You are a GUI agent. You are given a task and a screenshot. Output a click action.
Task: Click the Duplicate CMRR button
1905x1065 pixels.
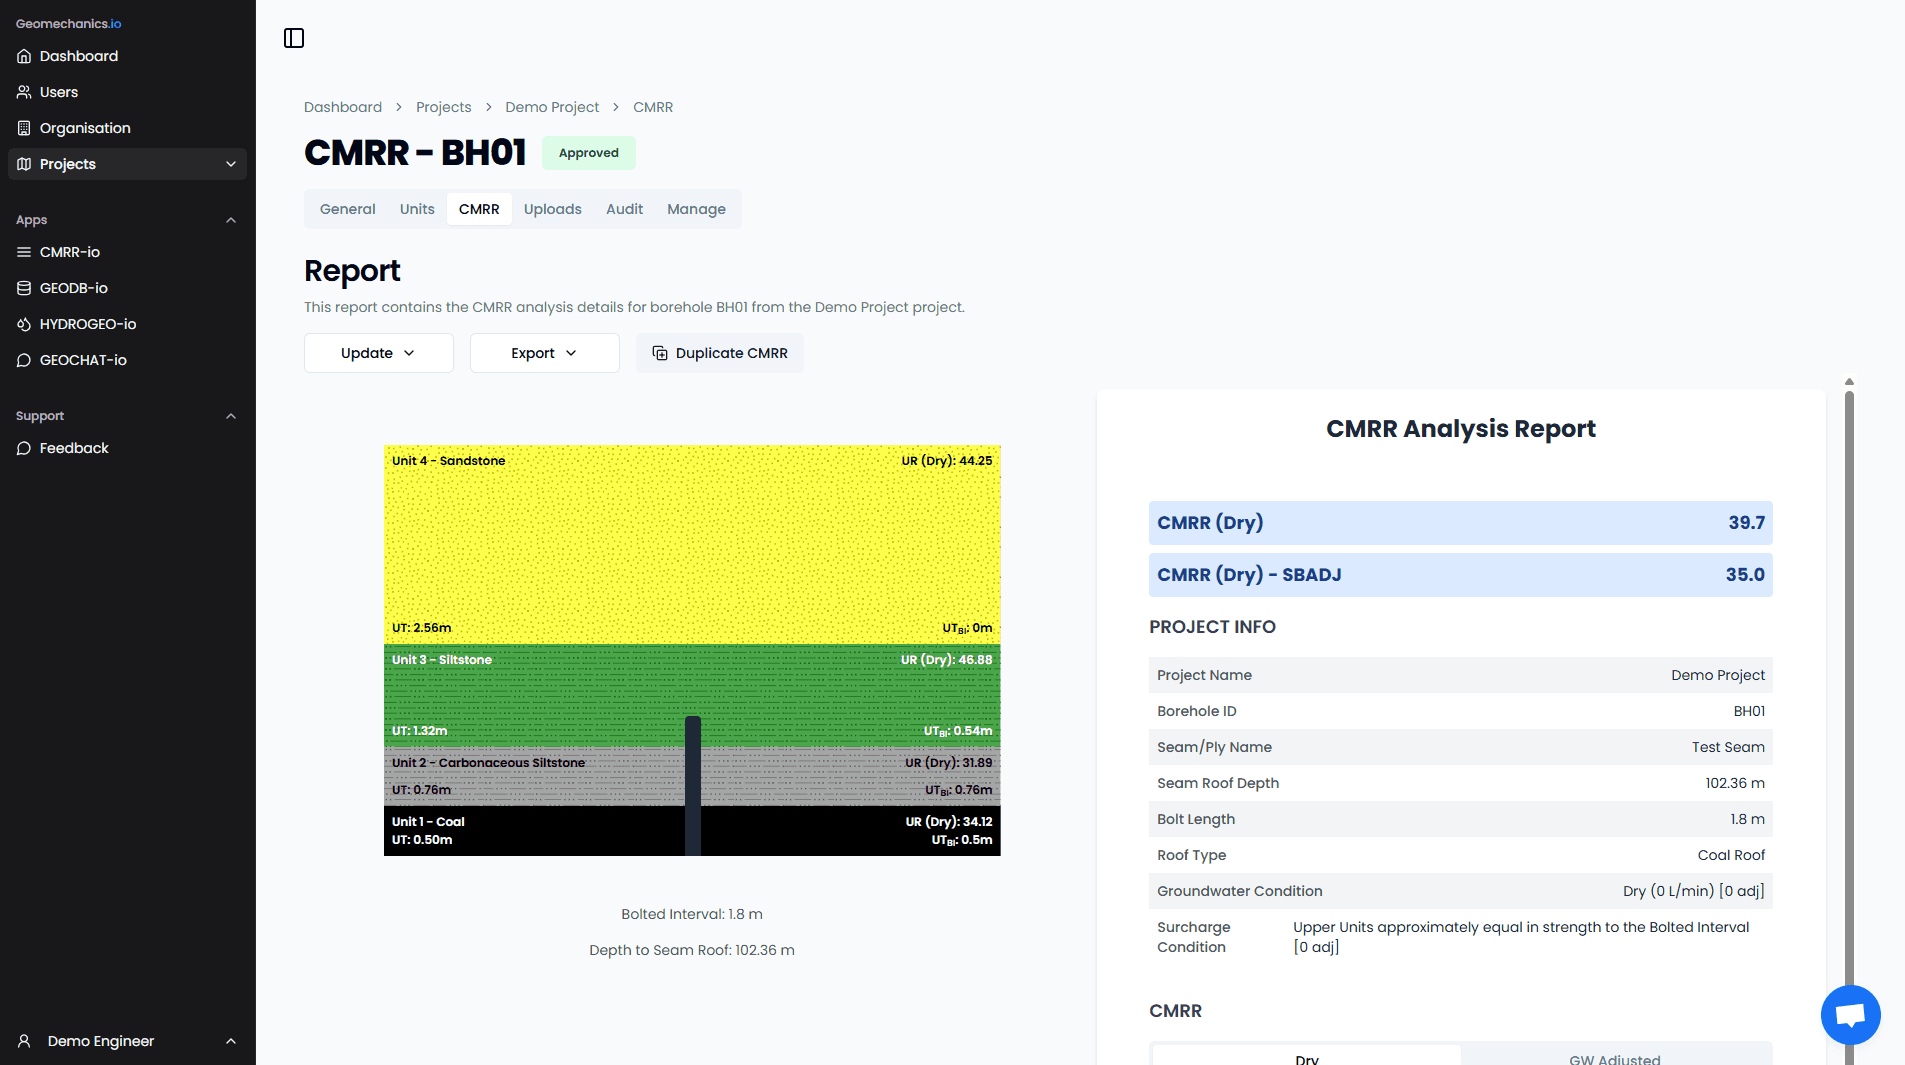(x=719, y=353)
